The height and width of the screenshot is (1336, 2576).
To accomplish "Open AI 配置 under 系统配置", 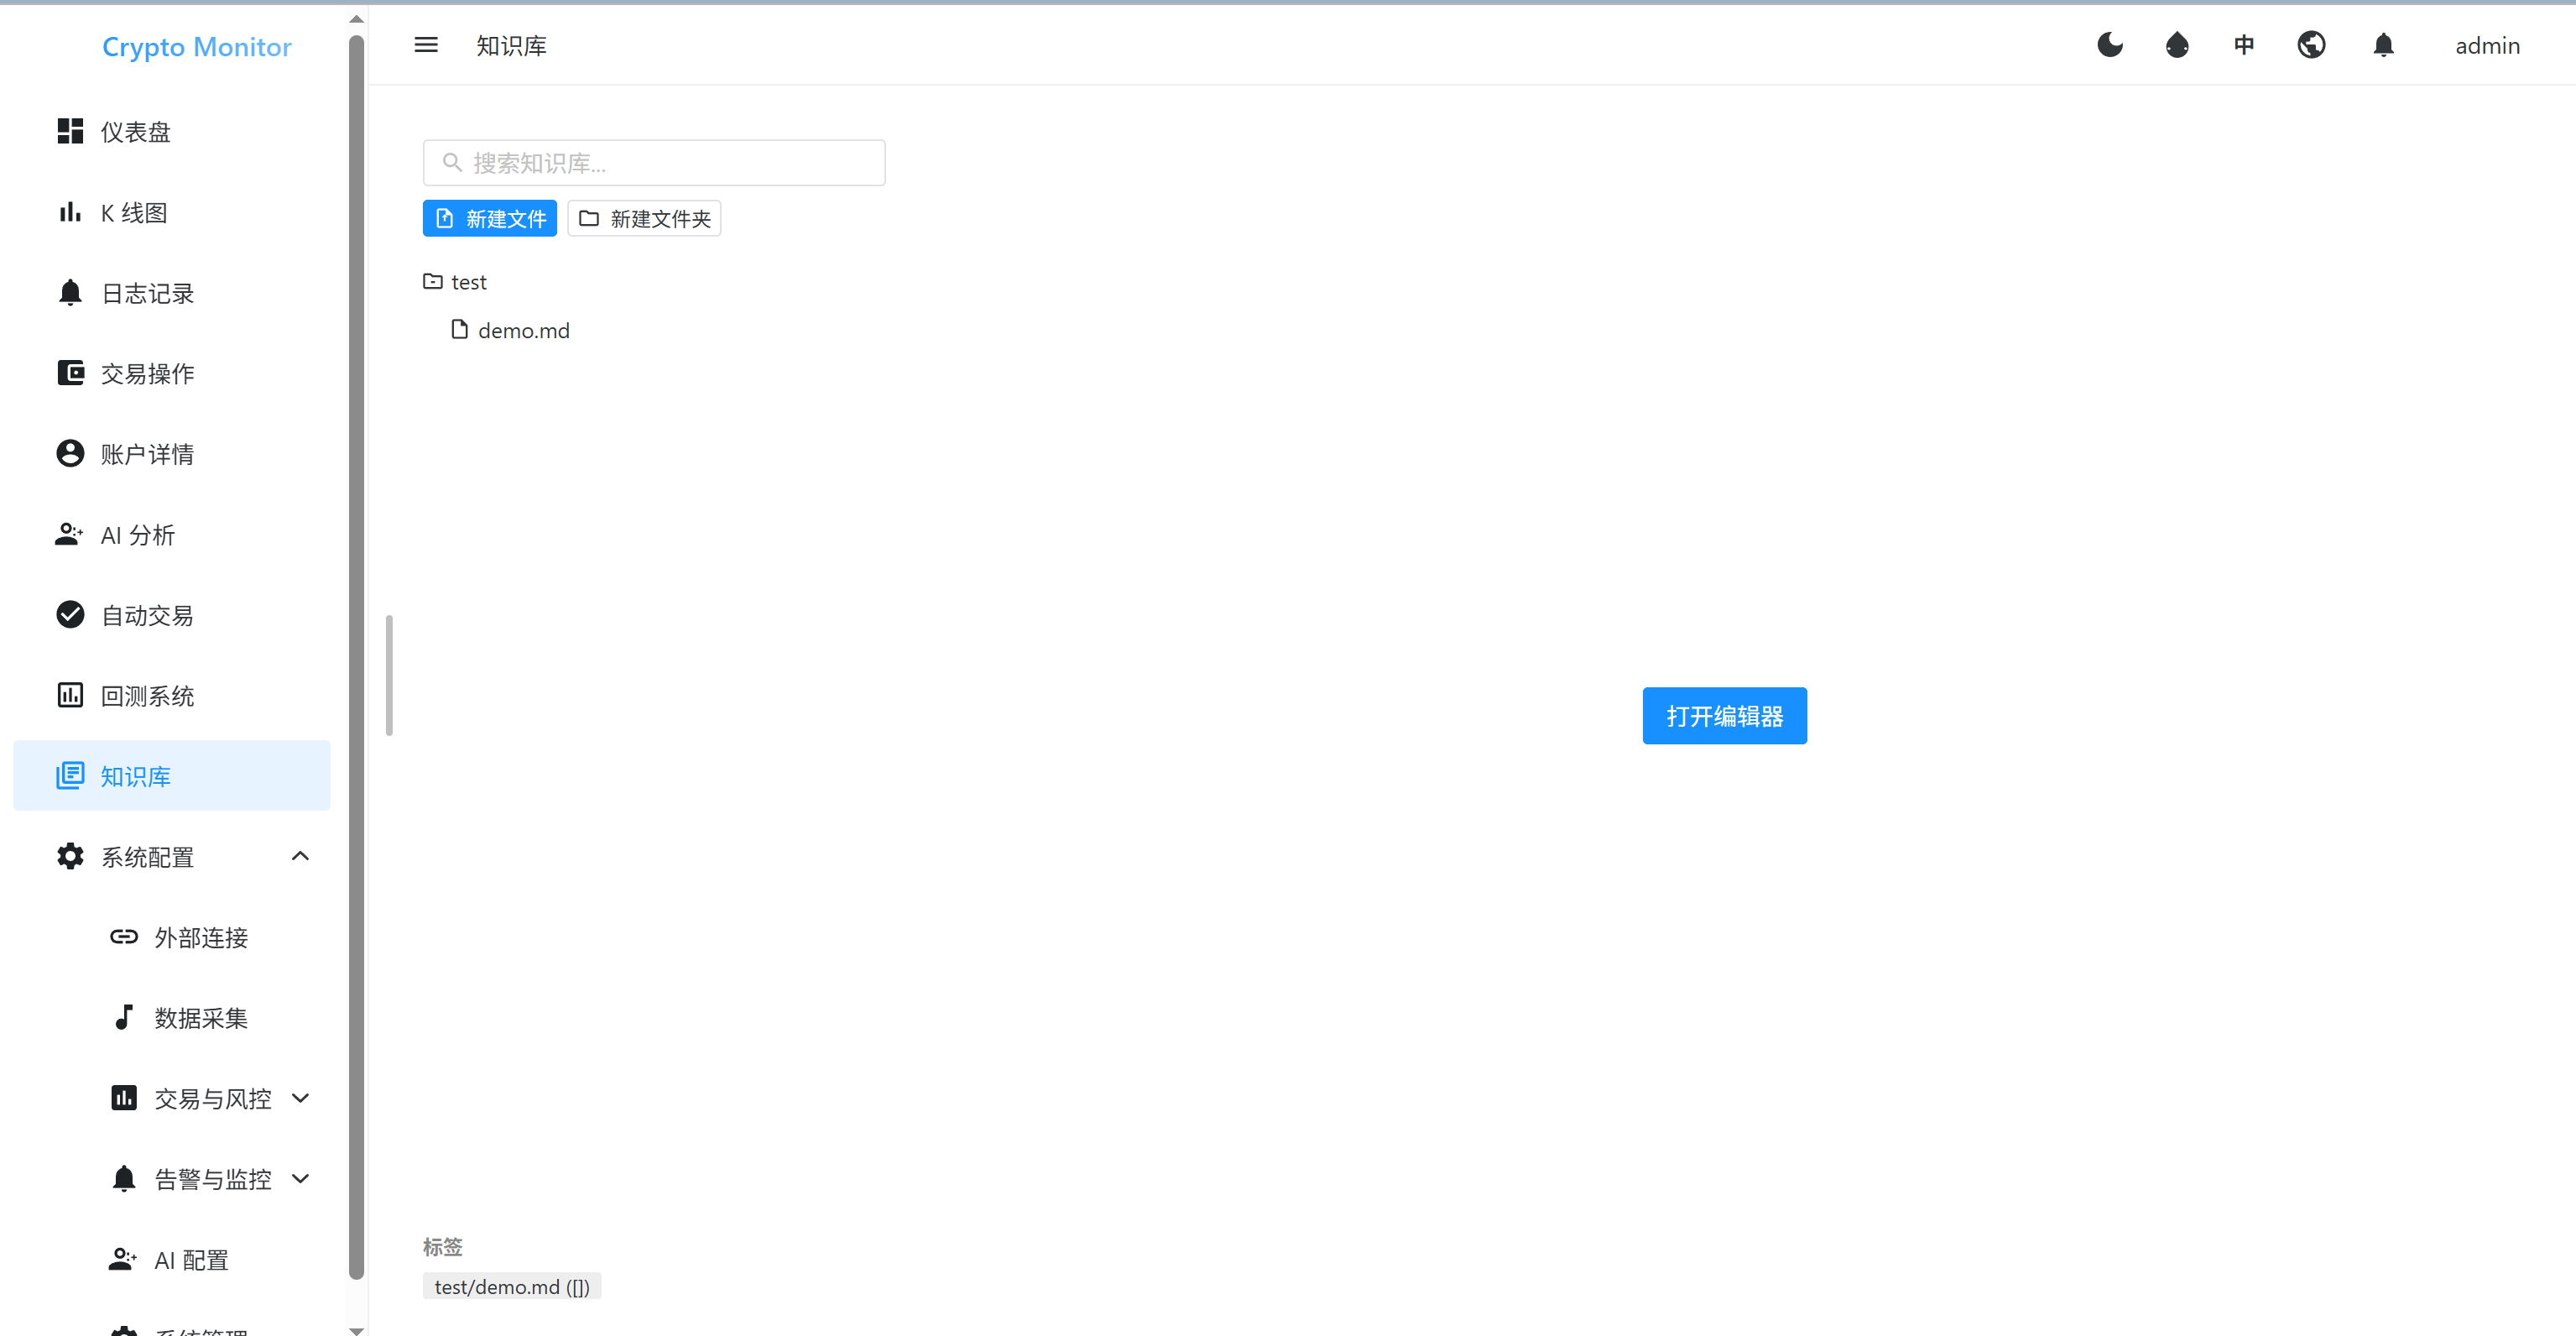I will [x=172, y=1260].
